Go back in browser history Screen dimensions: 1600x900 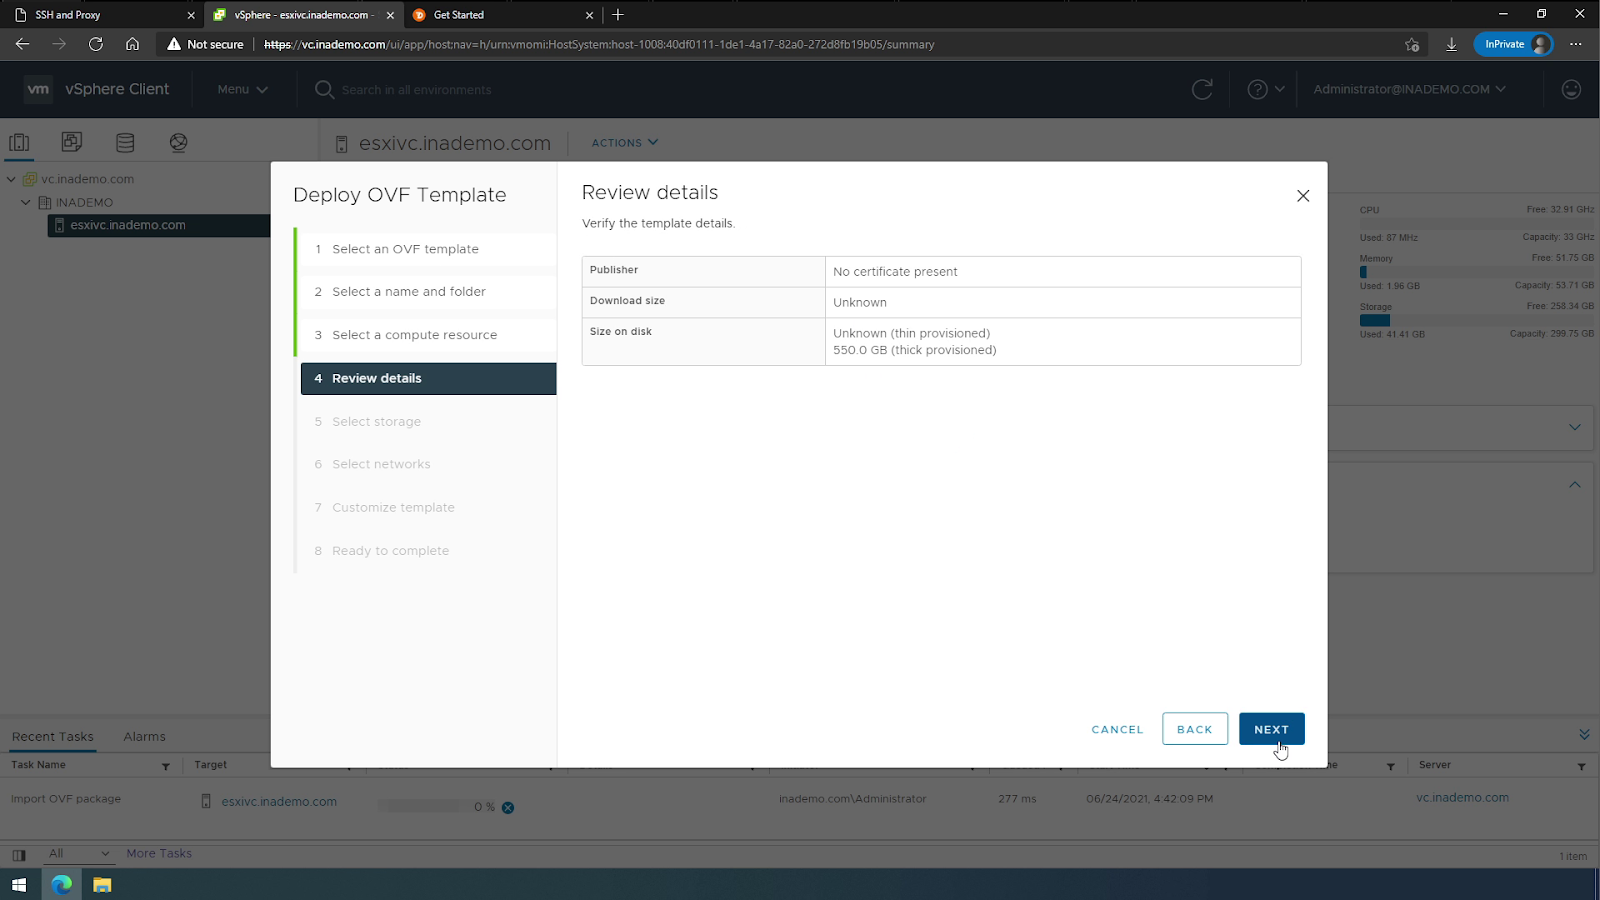tap(22, 44)
